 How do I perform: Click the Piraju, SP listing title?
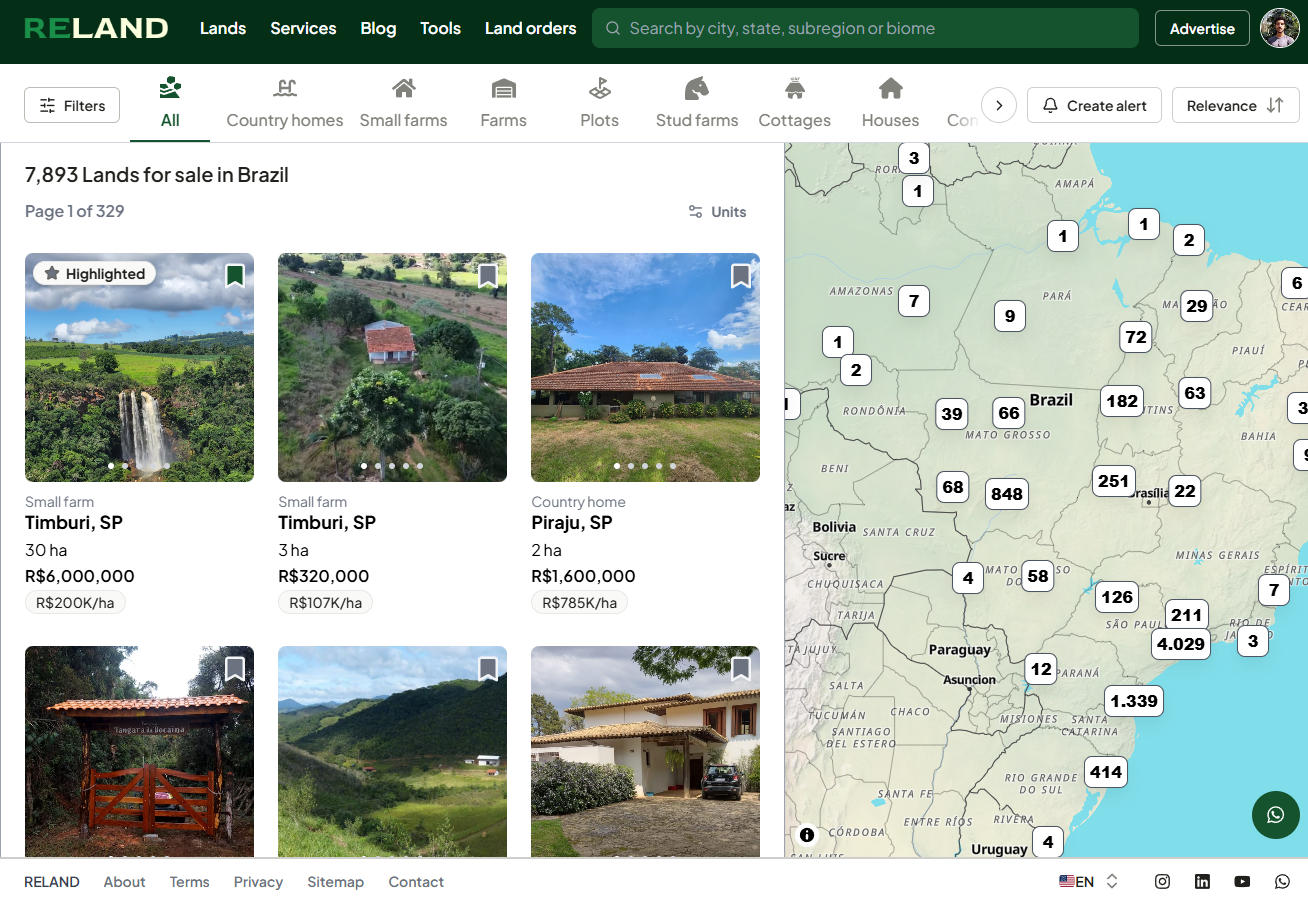pyautogui.click(x=572, y=522)
